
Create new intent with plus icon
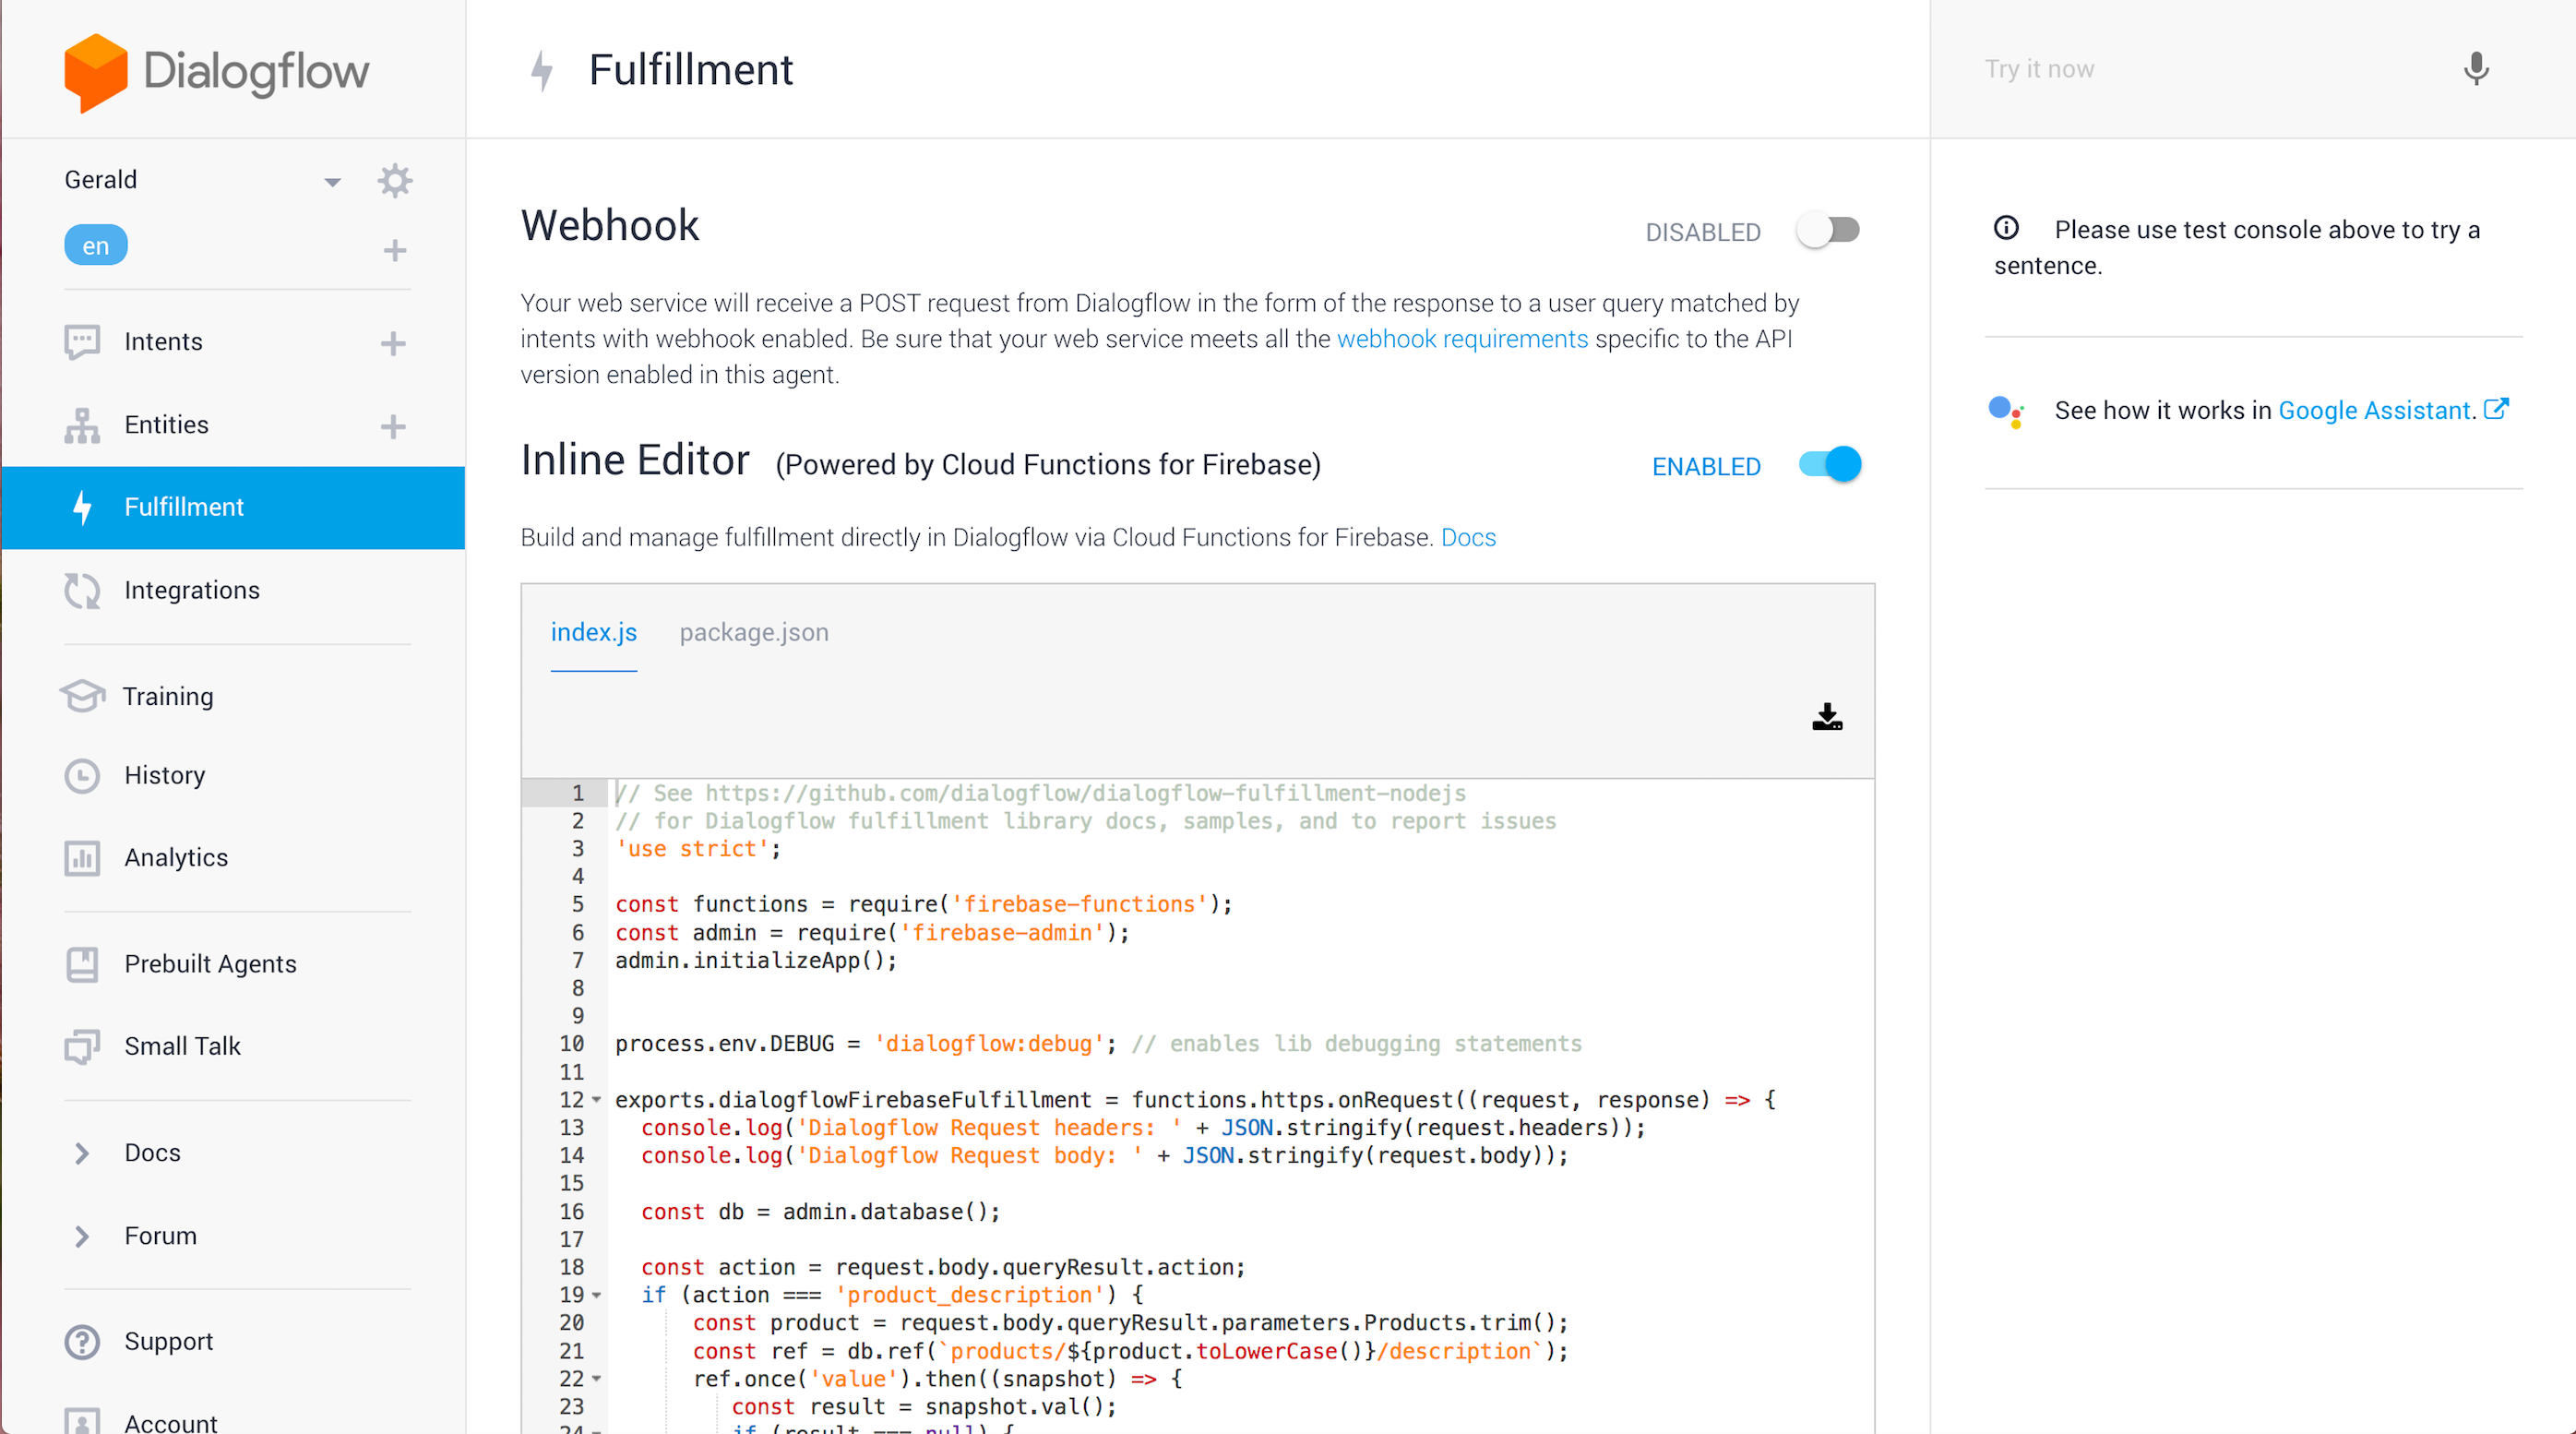(393, 343)
